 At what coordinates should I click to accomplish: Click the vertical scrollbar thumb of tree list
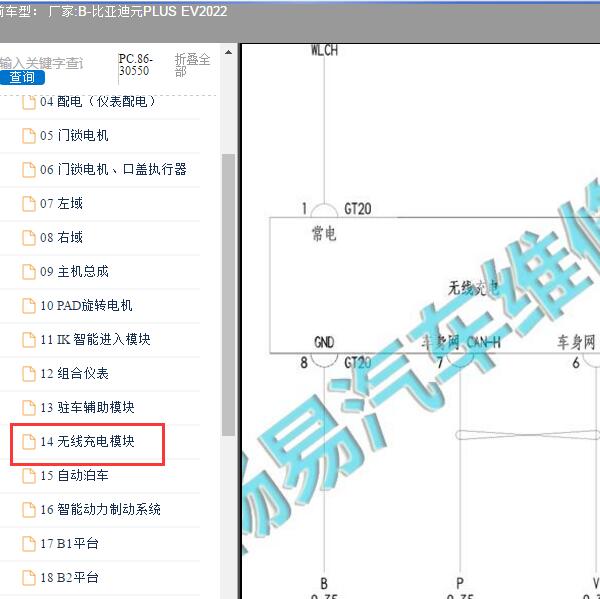coord(228,294)
